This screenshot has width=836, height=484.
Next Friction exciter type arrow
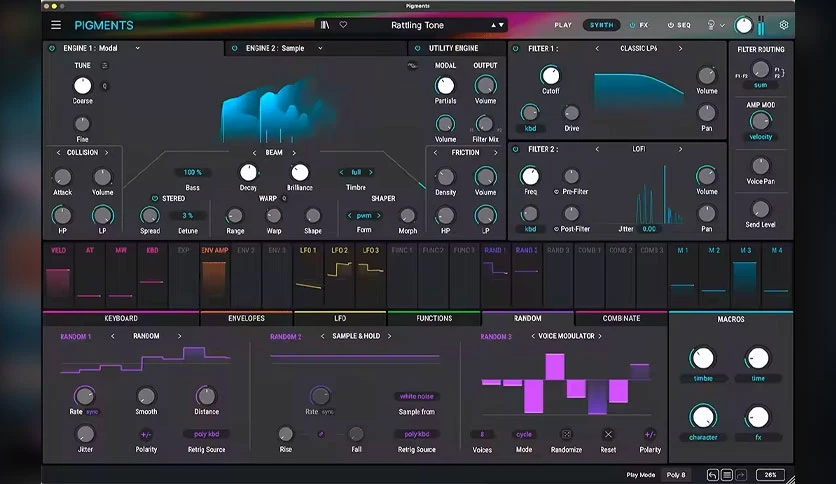pos(495,152)
